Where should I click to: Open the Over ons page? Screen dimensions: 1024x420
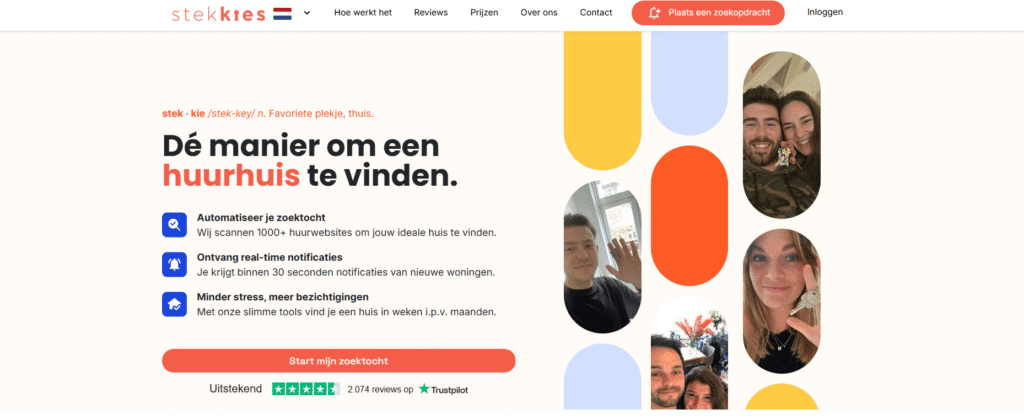pos(539,12)
